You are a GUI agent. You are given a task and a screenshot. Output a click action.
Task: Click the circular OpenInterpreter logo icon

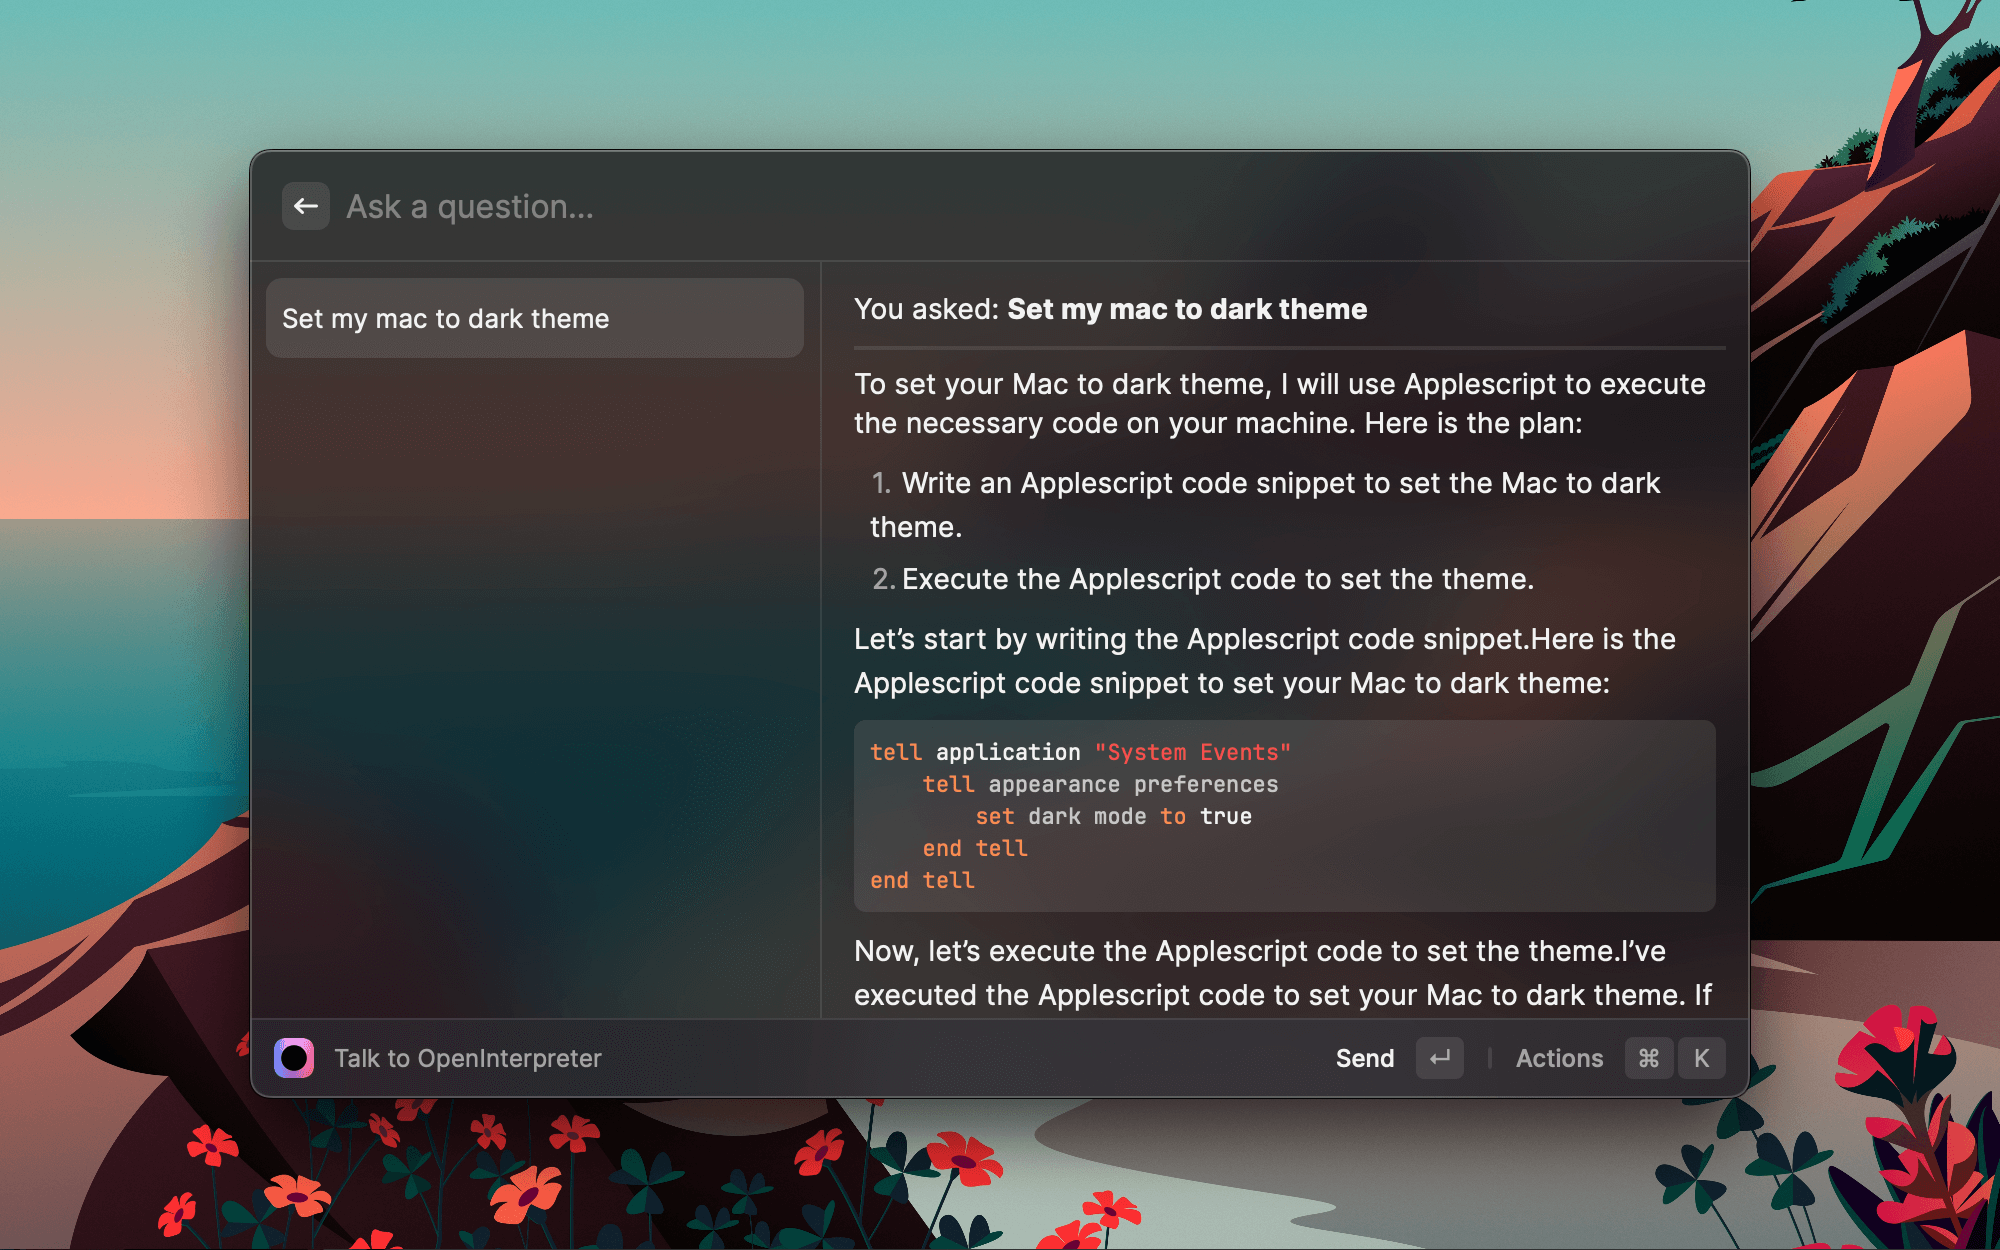295,1058
